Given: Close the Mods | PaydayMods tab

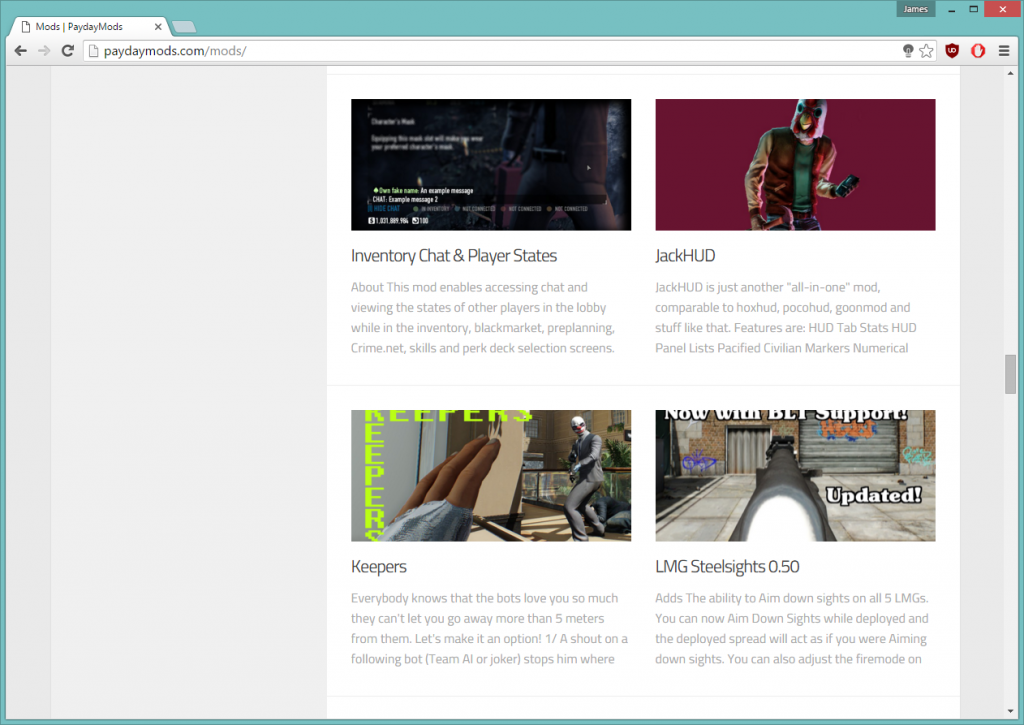Looking at the screenshot, I should [158, 27].
